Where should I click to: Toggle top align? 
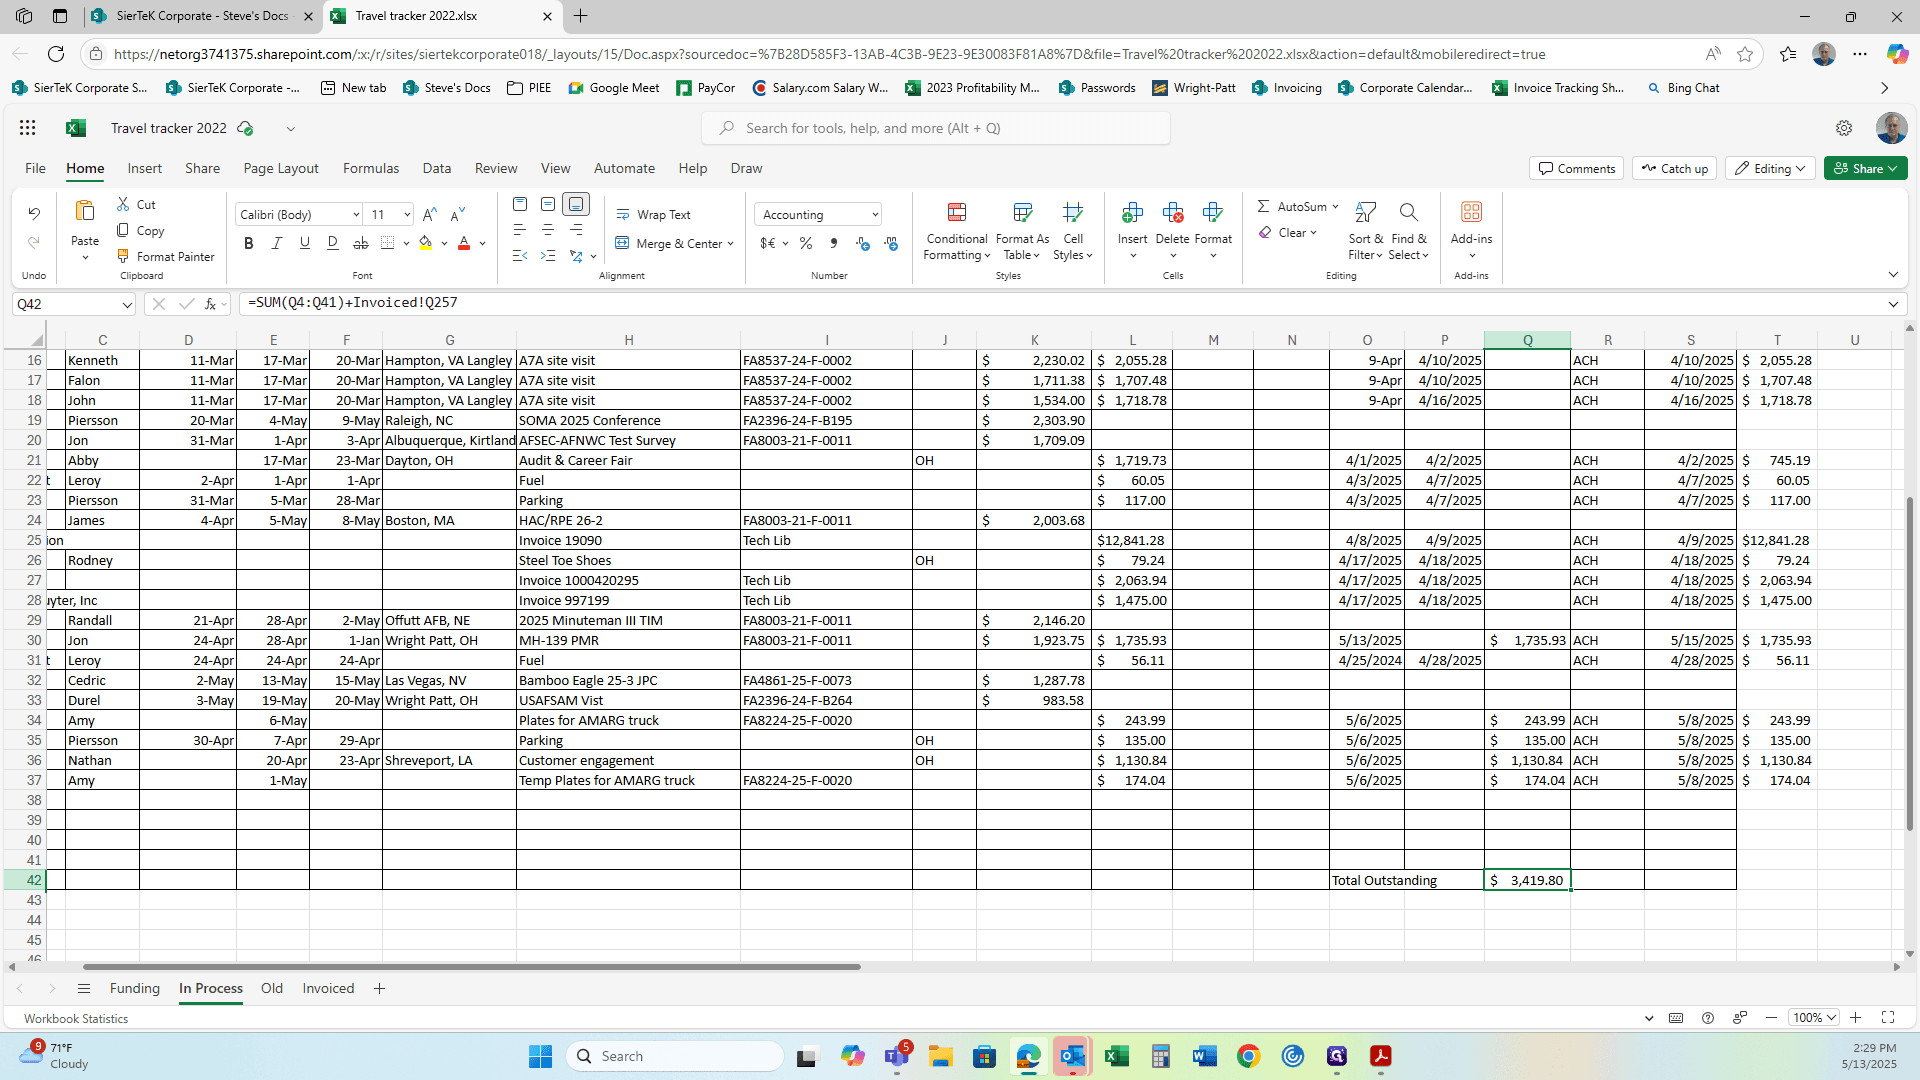[520, 204]
